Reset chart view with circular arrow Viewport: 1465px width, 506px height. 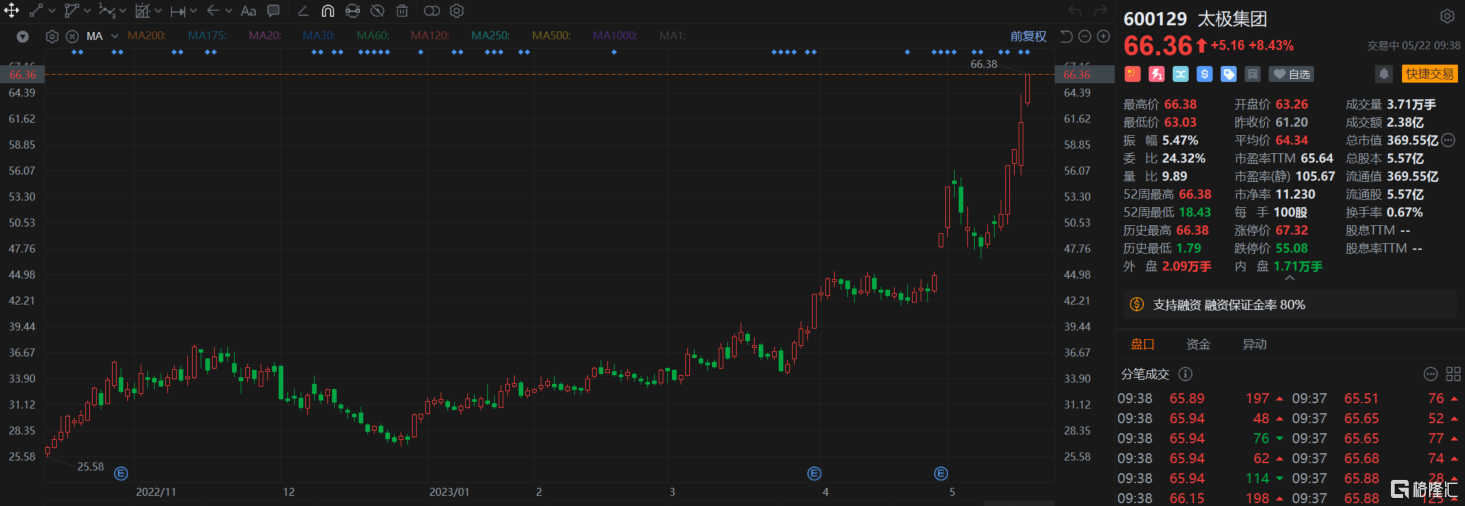tap(1066, 36)
